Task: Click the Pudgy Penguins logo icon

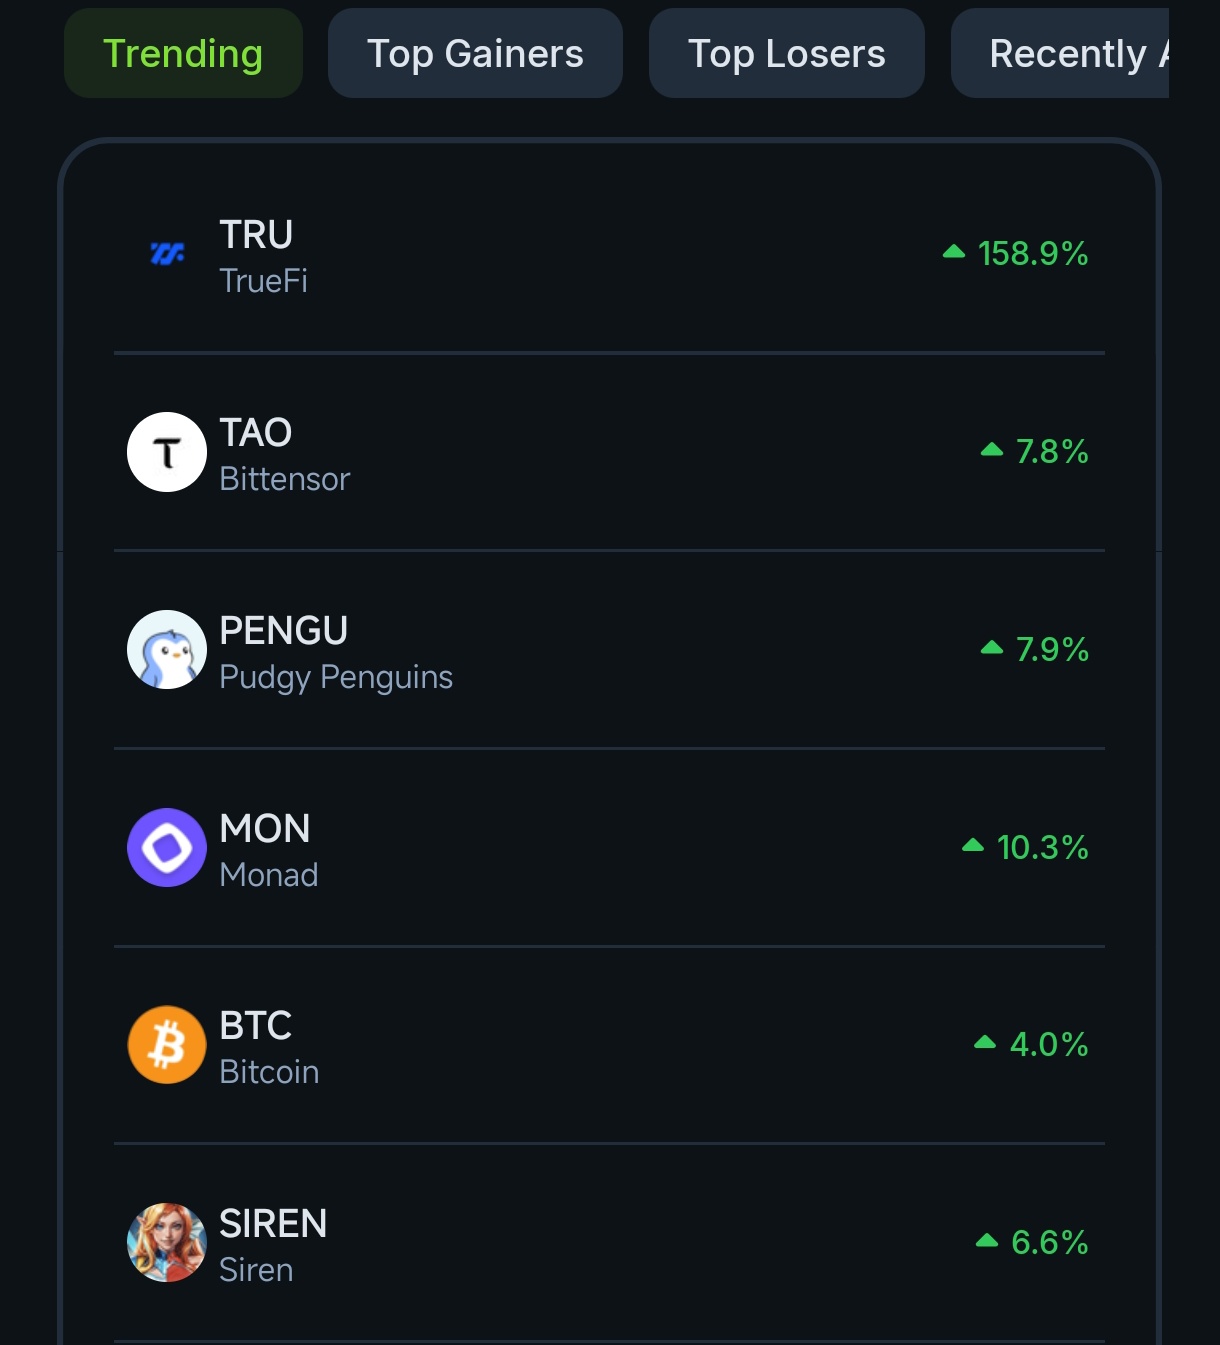Action: (167, 650)
